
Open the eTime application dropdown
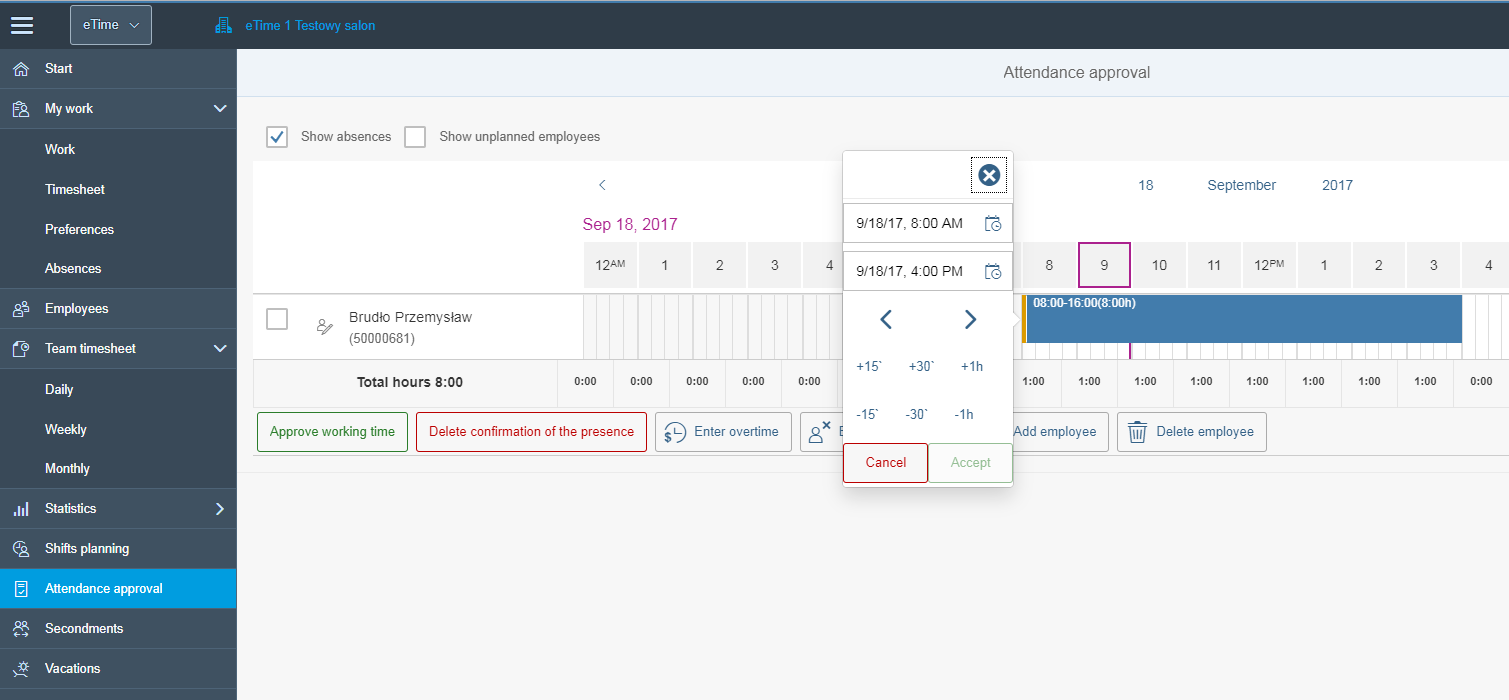coord(110,25)
